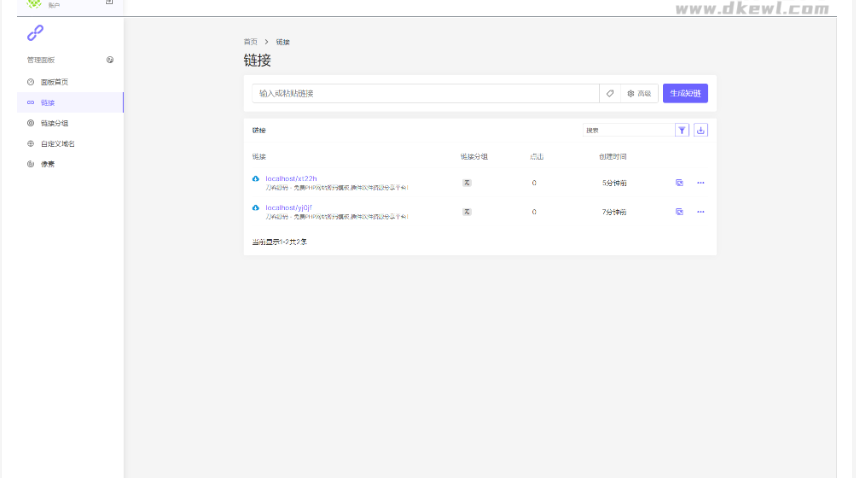Click the tag icon beside the link input
The image size is (856, 478).
pos(610,93)
